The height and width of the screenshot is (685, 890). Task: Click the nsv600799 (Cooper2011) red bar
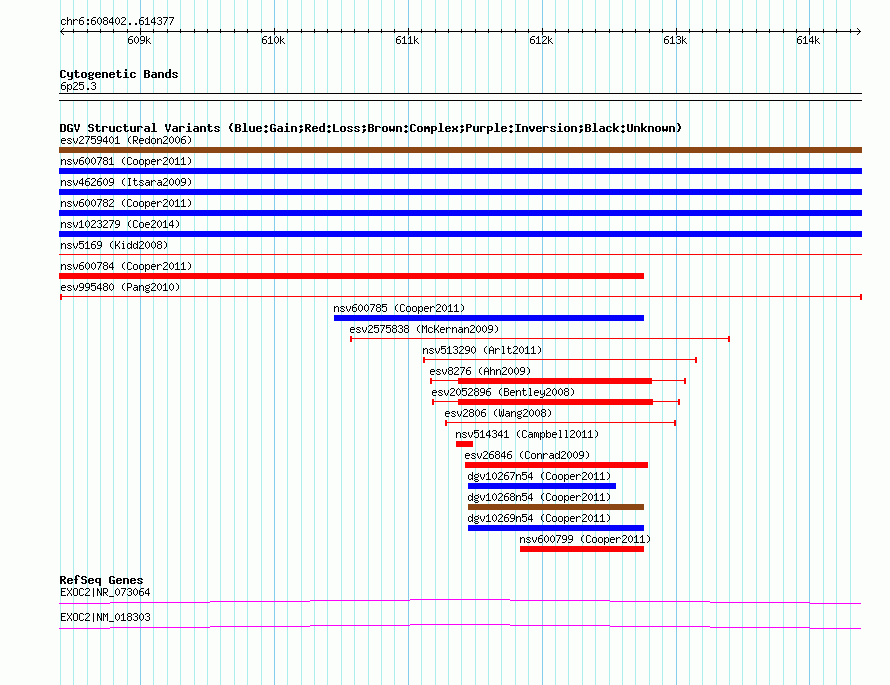(582, 549)
